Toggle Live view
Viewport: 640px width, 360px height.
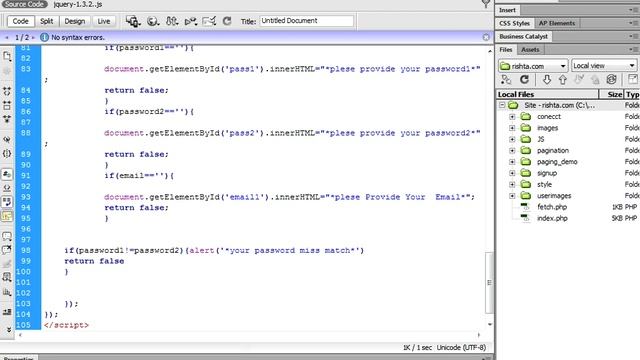pyautogui.click(x=104, y=21)
